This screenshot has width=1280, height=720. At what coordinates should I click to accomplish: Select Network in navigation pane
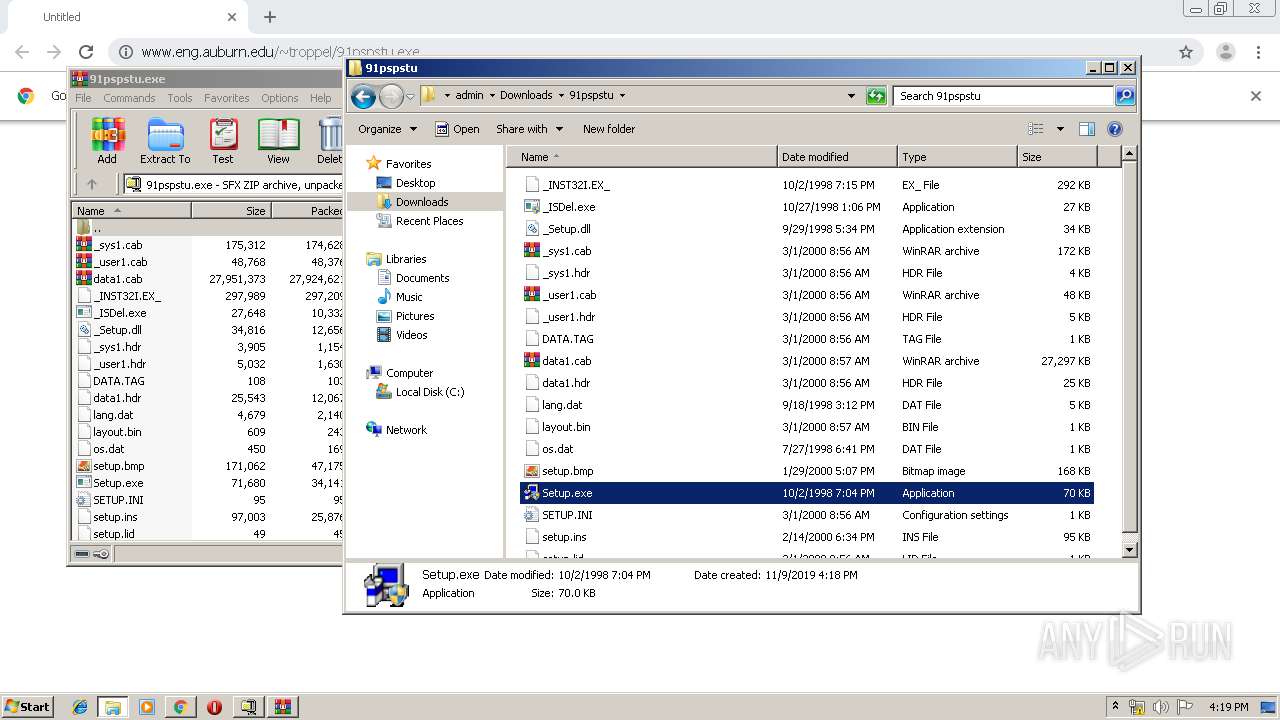coord(406,430)
